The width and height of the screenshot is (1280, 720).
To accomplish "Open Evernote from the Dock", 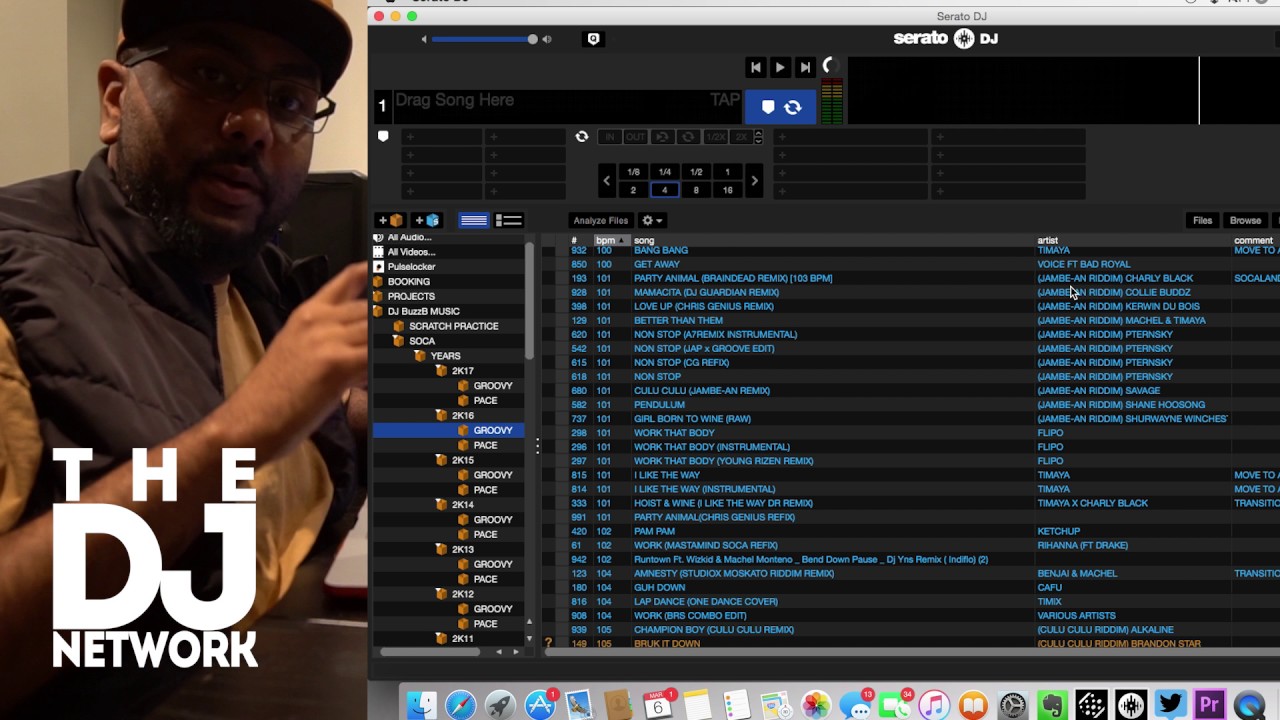I will pyautogui.click(x=1052, y=704).
